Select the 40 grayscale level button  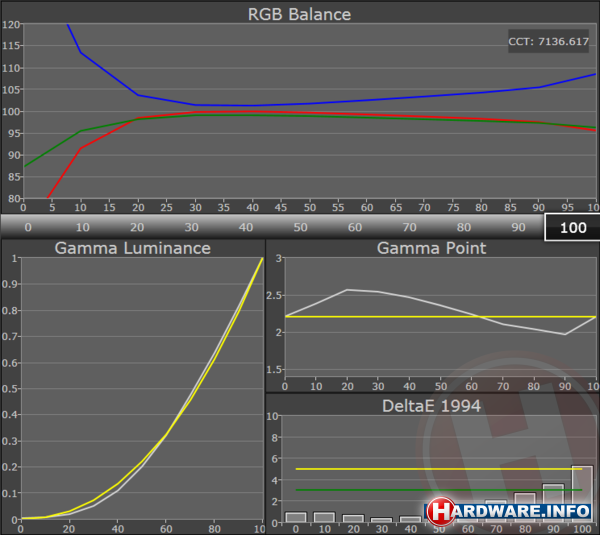coord(246,227)
